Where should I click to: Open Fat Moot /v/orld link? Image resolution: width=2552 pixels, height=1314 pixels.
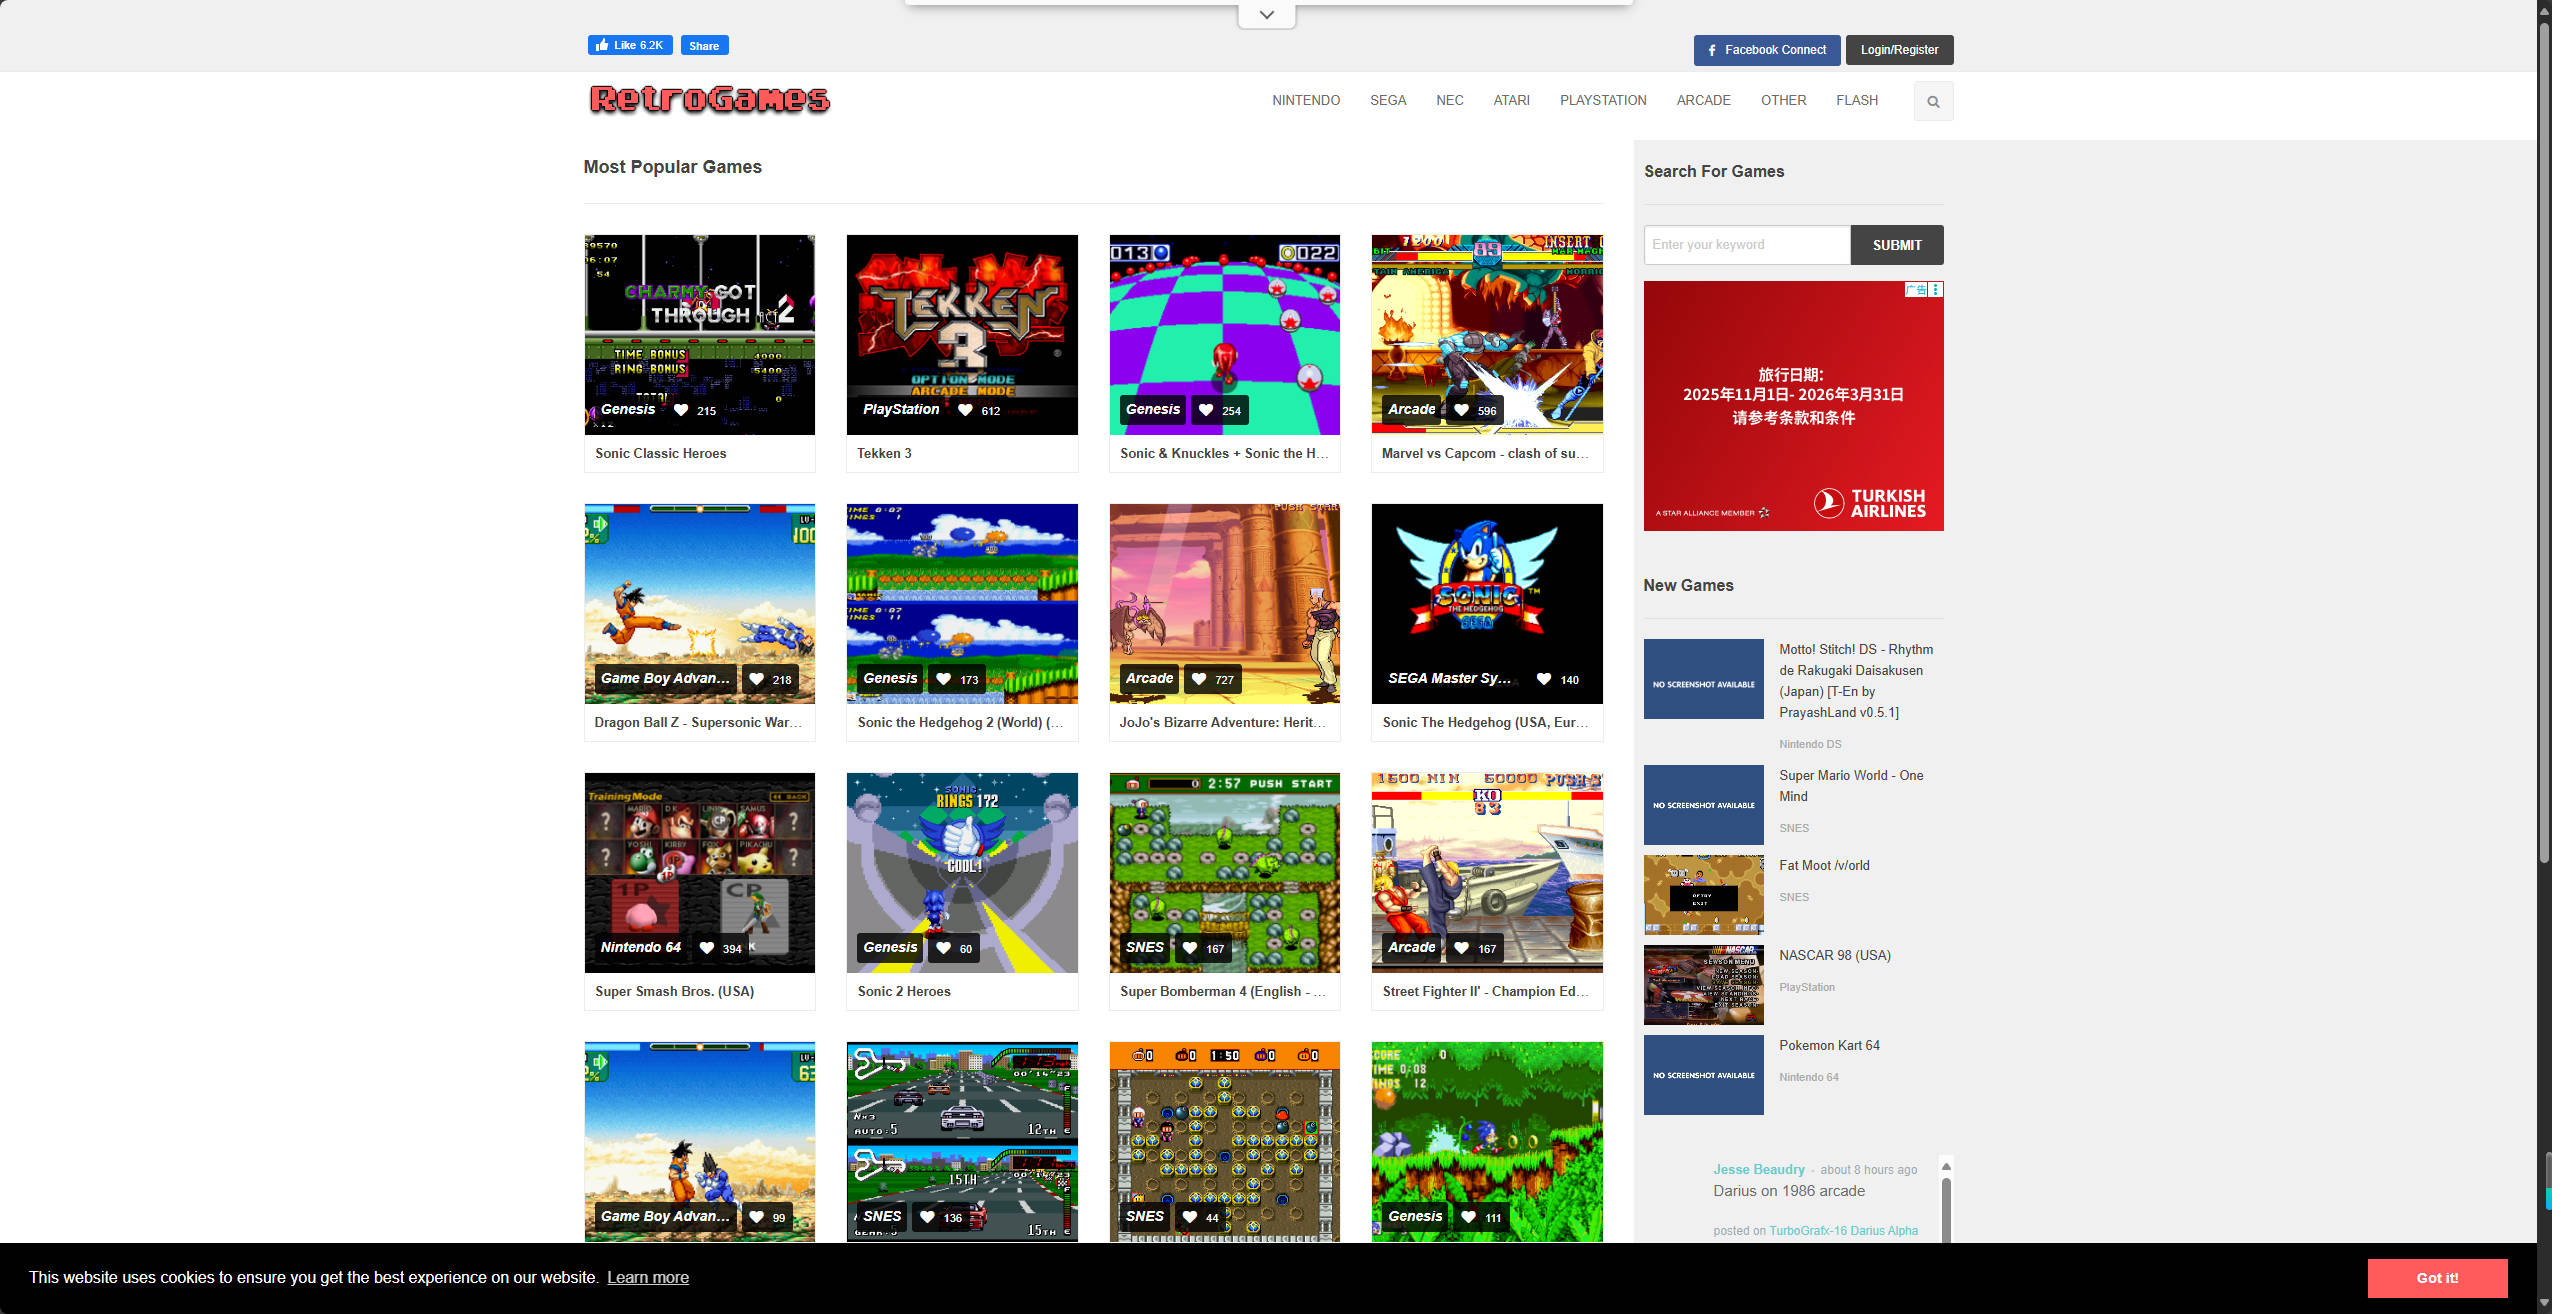(x=1824, y=866)
